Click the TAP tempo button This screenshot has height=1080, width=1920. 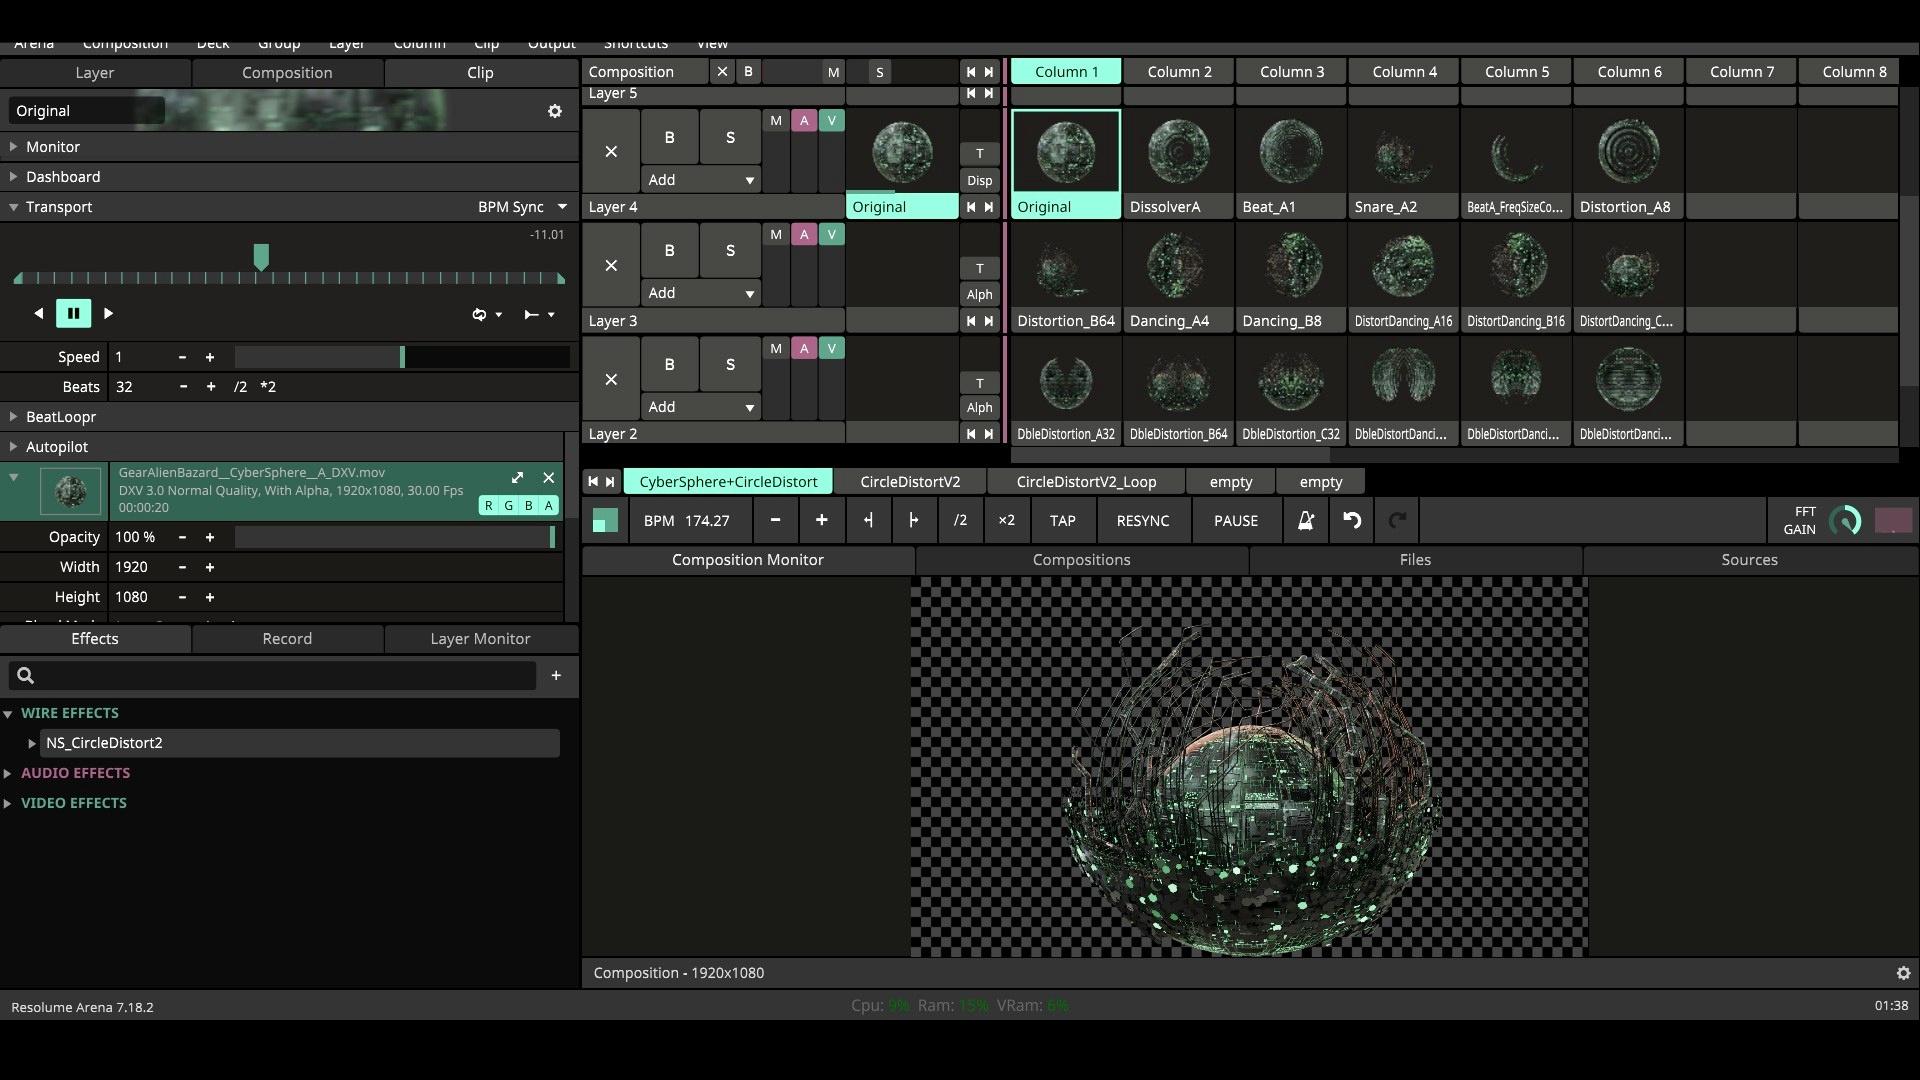1062,521
